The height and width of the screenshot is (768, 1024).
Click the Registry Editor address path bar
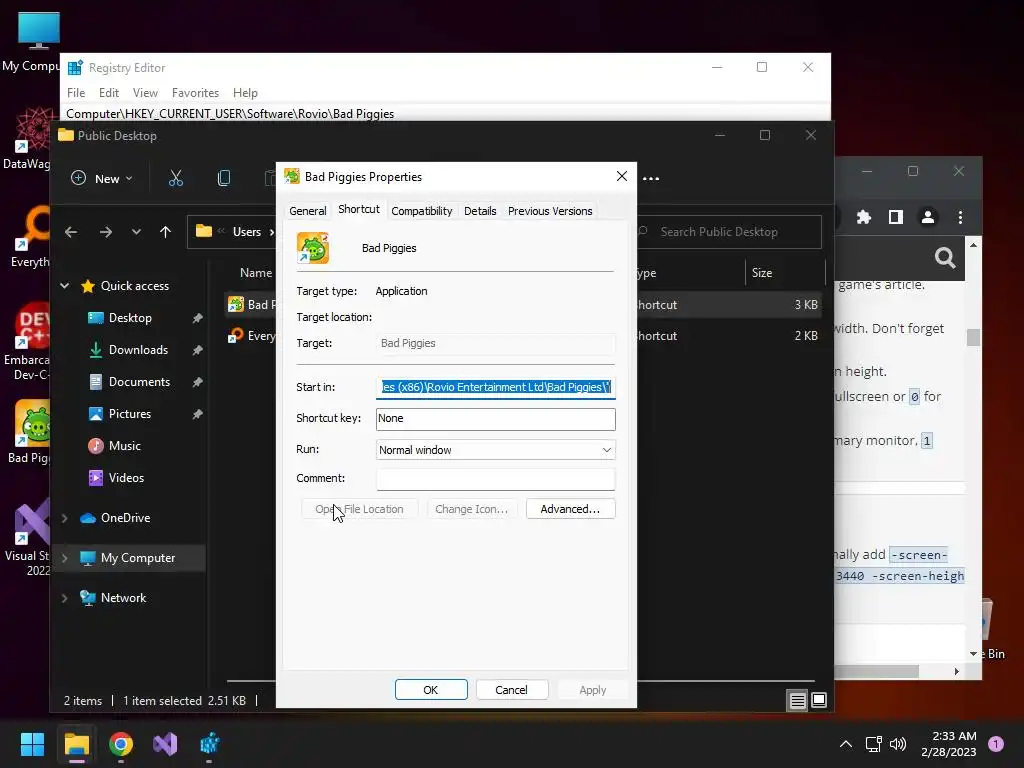tap(445, 114)
